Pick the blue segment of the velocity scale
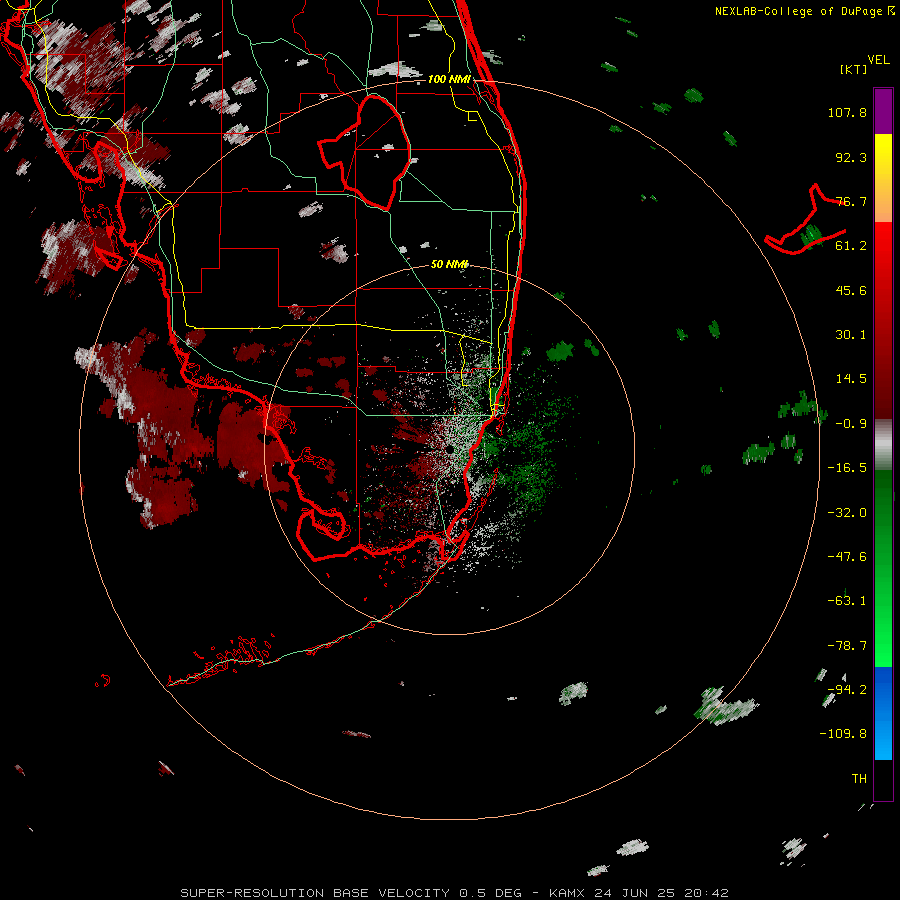 [883, 713]
